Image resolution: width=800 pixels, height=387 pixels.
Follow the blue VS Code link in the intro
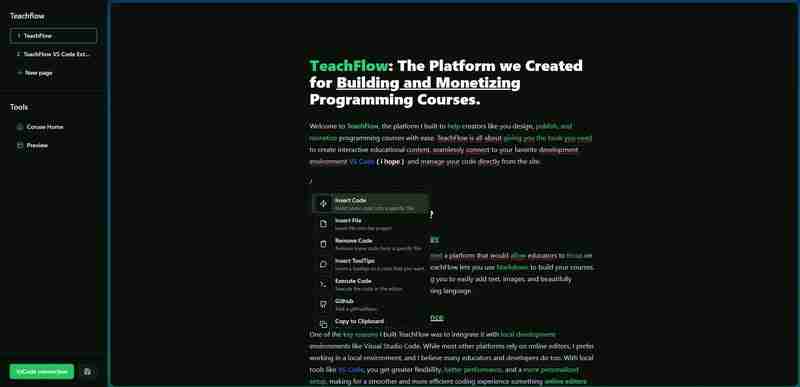tap(362, 162)
